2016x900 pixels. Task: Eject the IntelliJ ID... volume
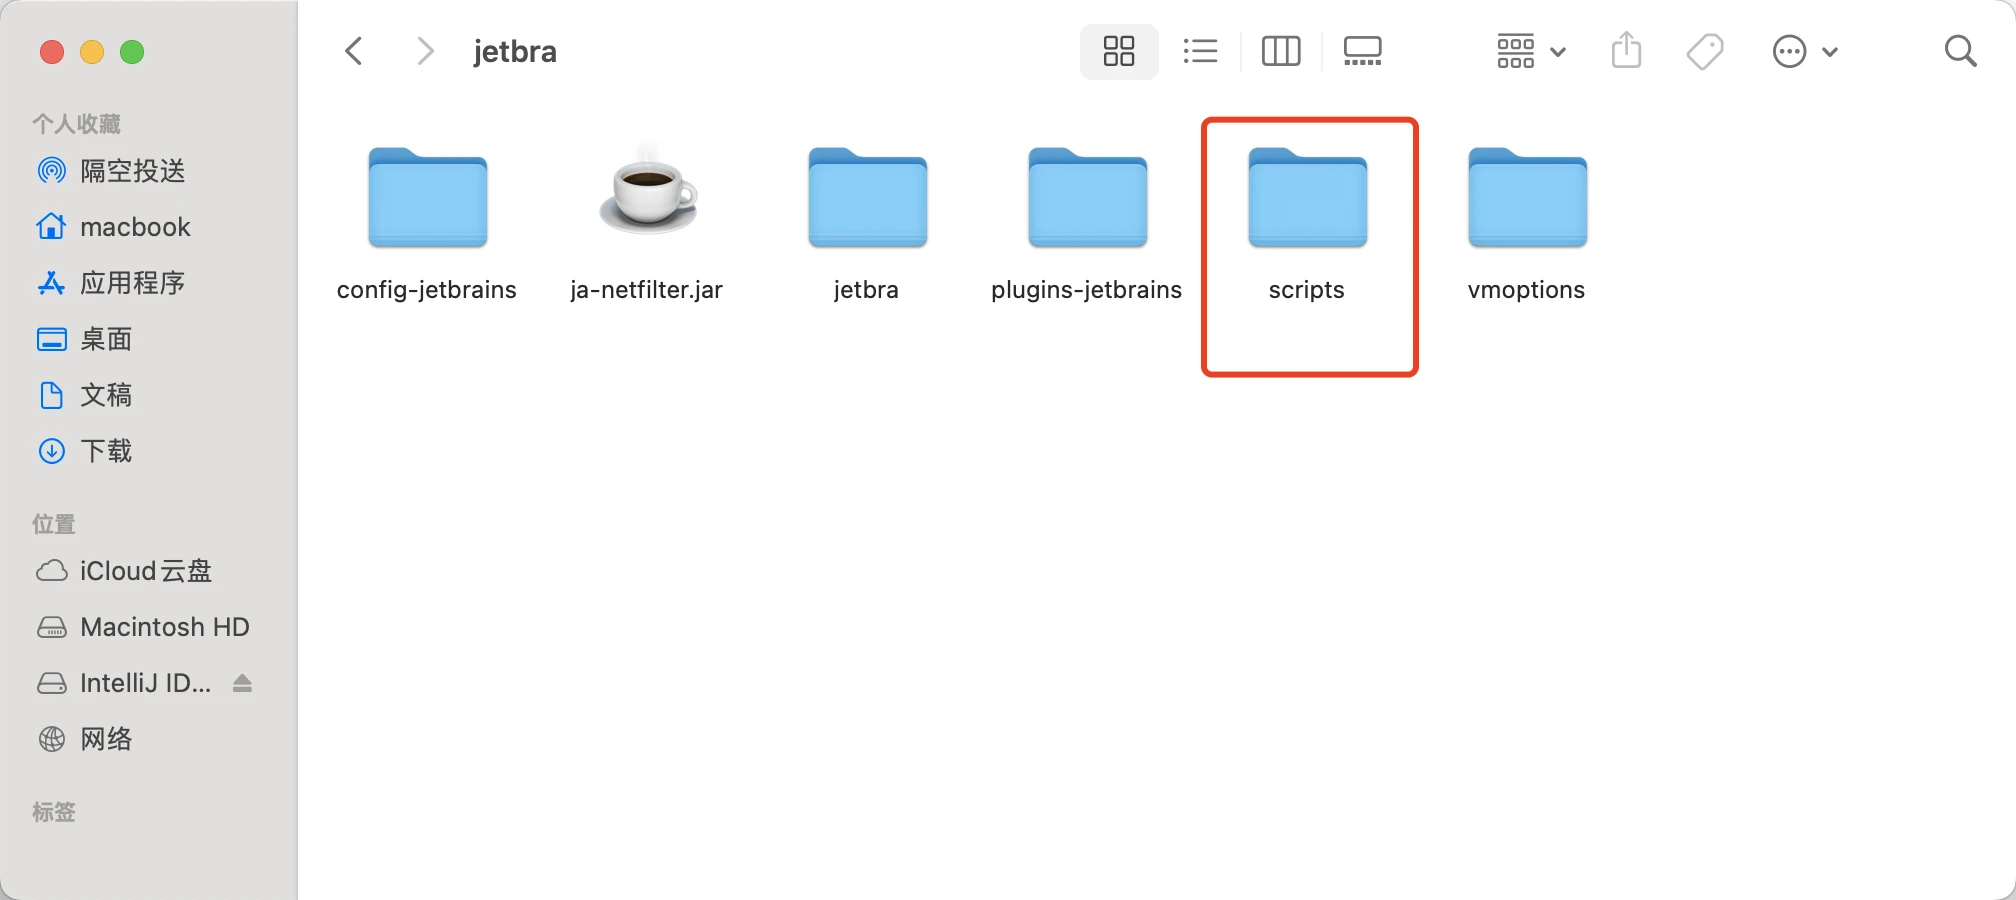[x=242, y=683]
